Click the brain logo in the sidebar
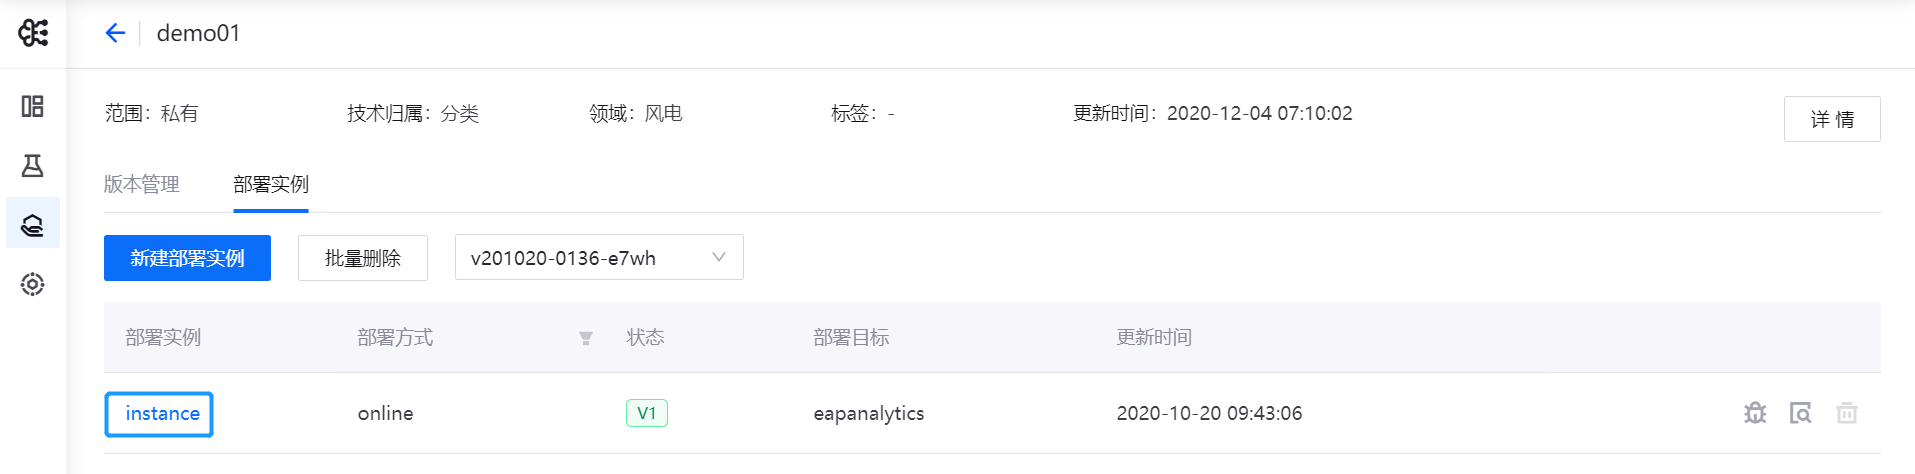1915x474 pixels. (x=33, y=33)
